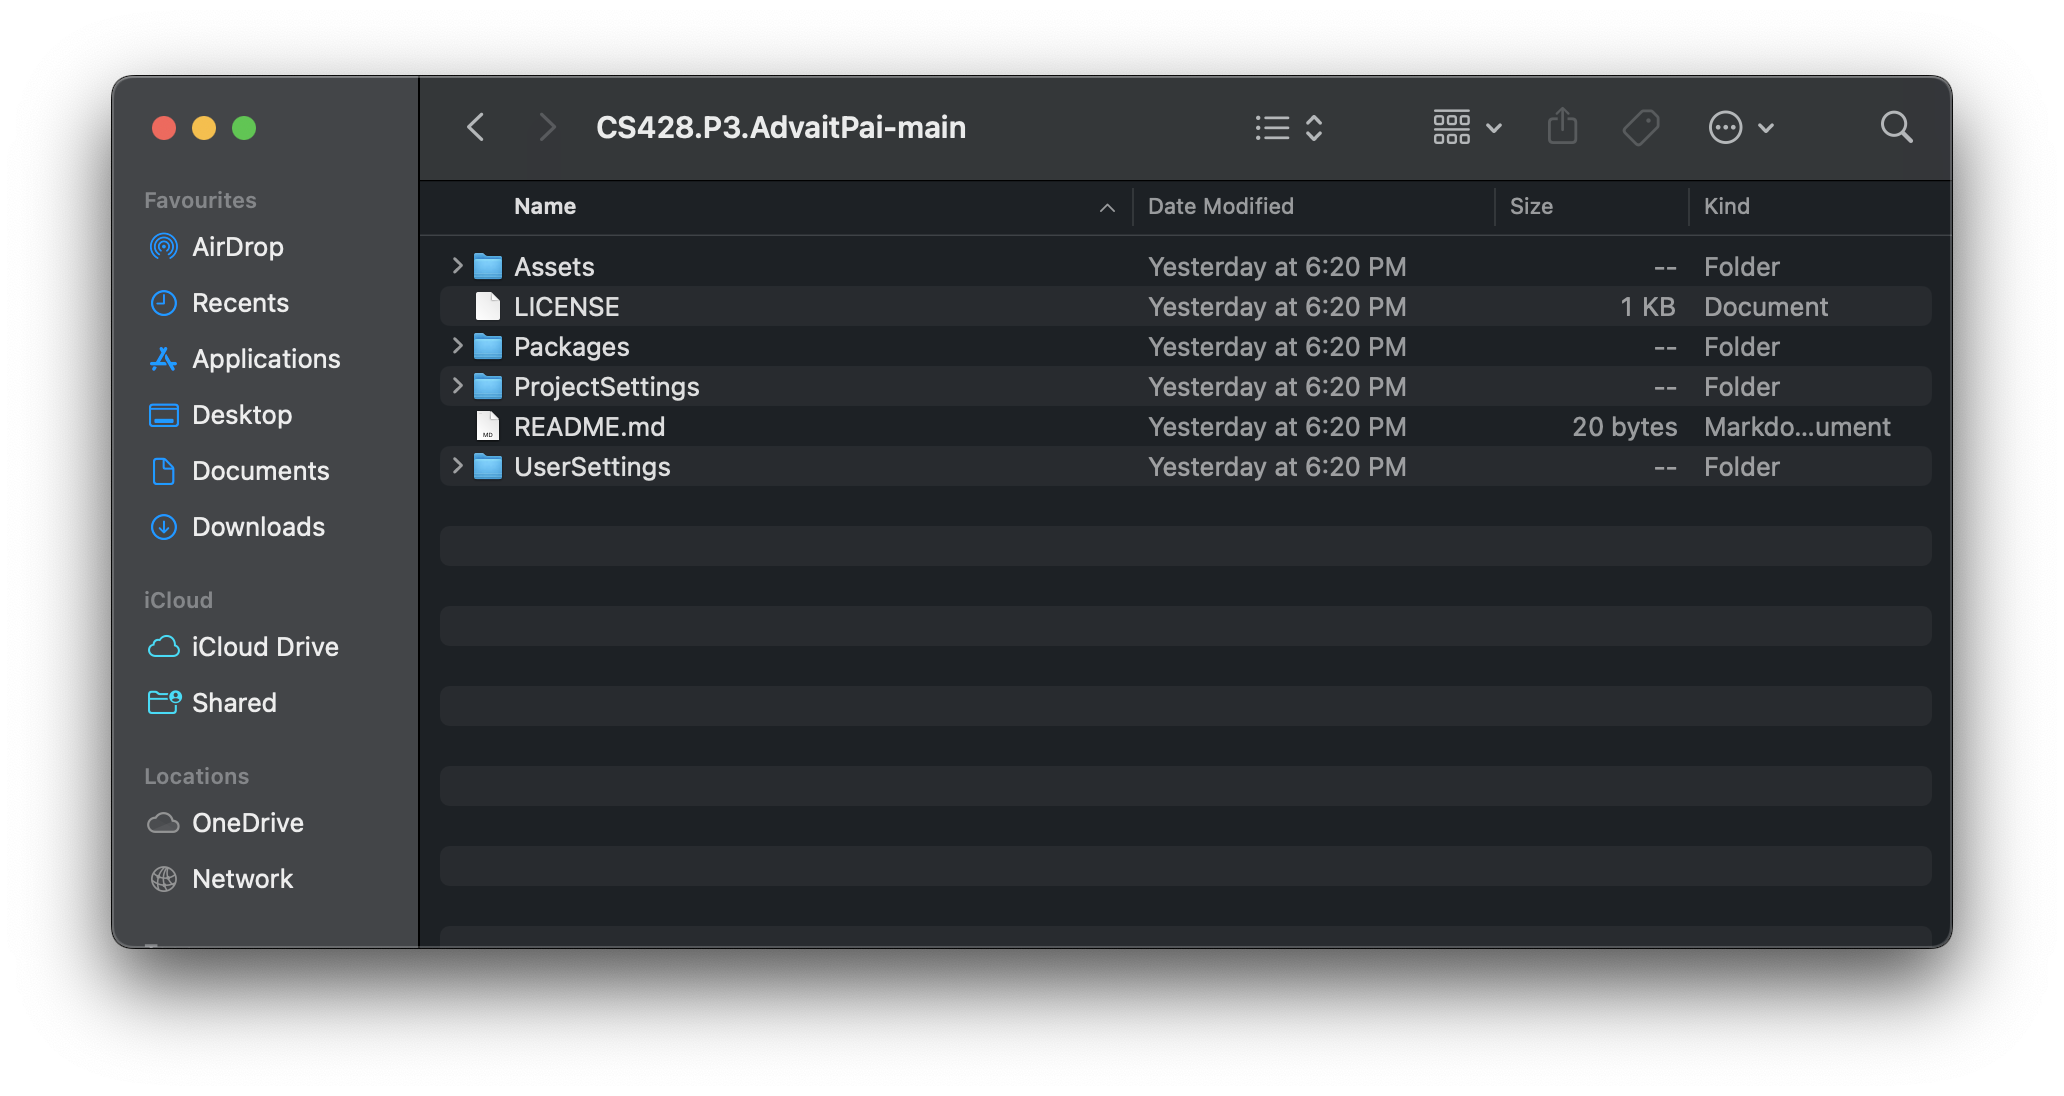Open iCloud Drive location
Image resolution: width=2064 pixels, height=1096 pixels.
click(x=264, y=647)
